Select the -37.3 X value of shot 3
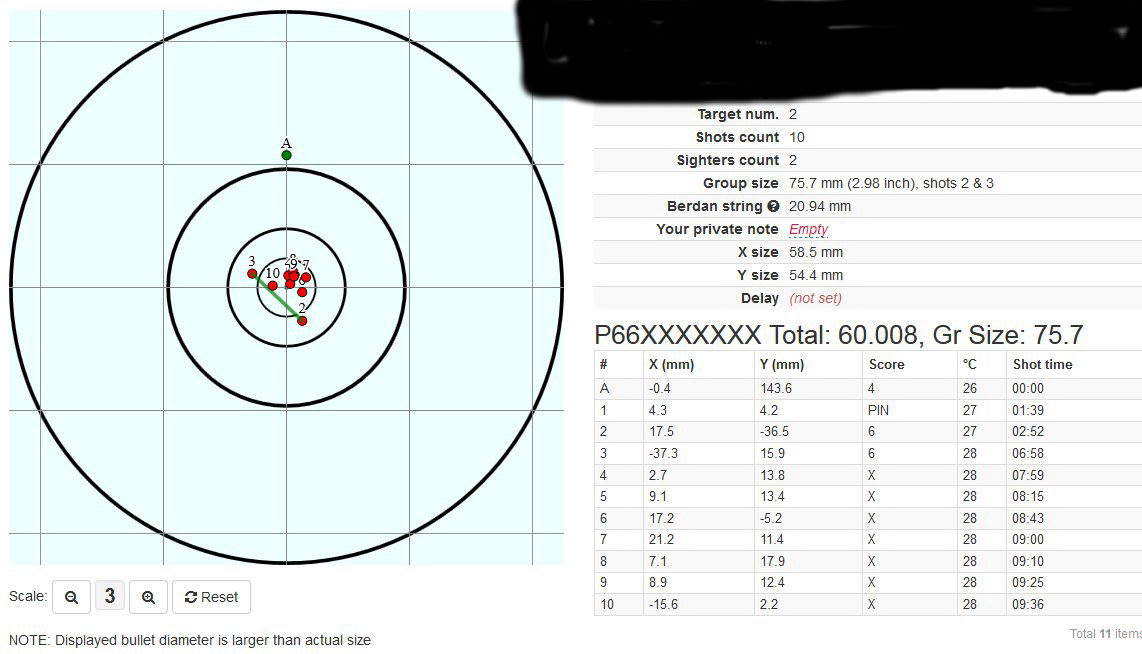Screen dimensions: 1142x654 (x=663, y=454)
